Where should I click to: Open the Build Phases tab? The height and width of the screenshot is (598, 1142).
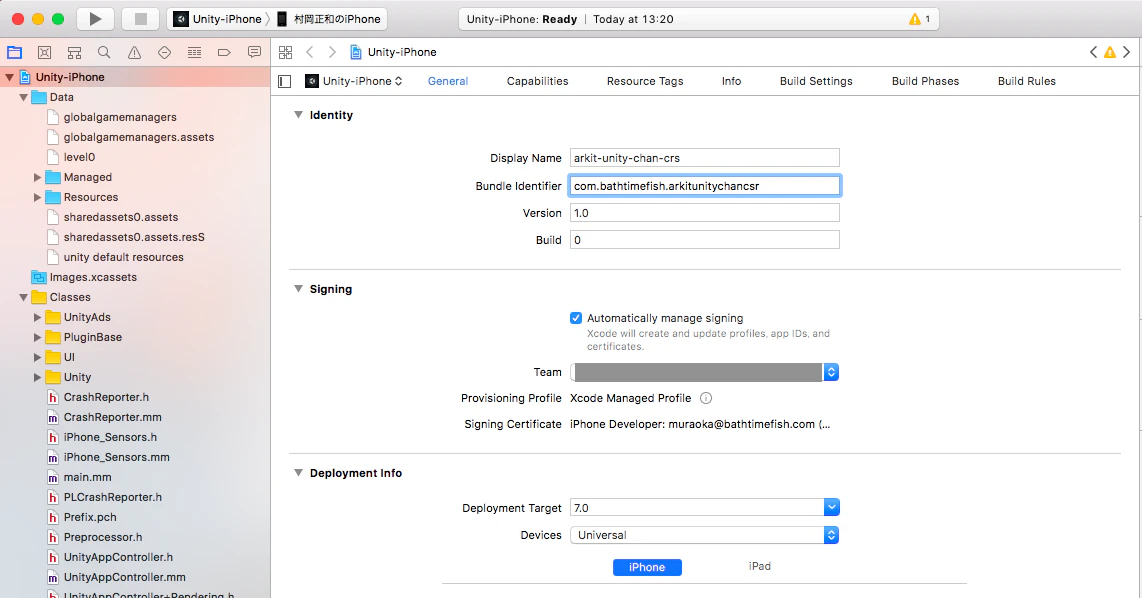click(925, 82)
